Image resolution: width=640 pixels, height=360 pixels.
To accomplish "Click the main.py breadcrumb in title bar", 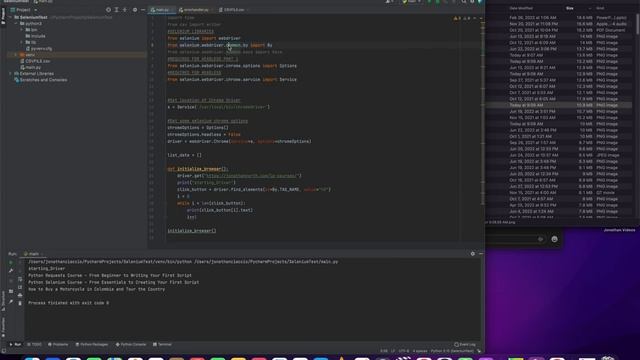I will coord(44,2).
